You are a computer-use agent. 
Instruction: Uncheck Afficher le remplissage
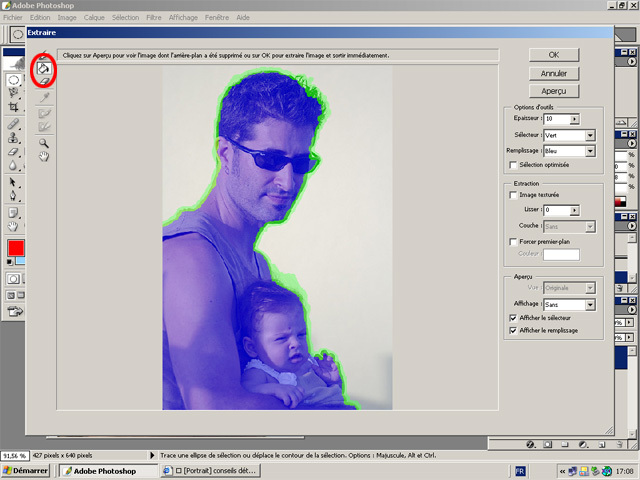513,331
